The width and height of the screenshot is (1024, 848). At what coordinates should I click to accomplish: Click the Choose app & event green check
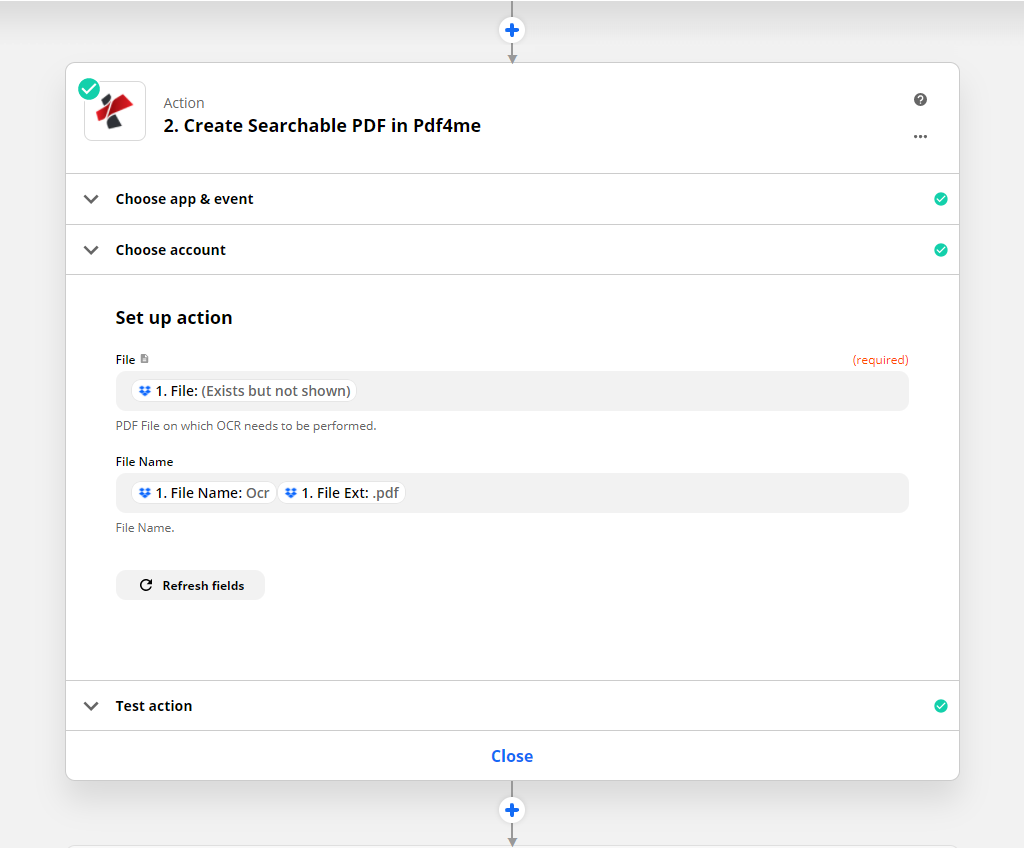click(940, 199)
